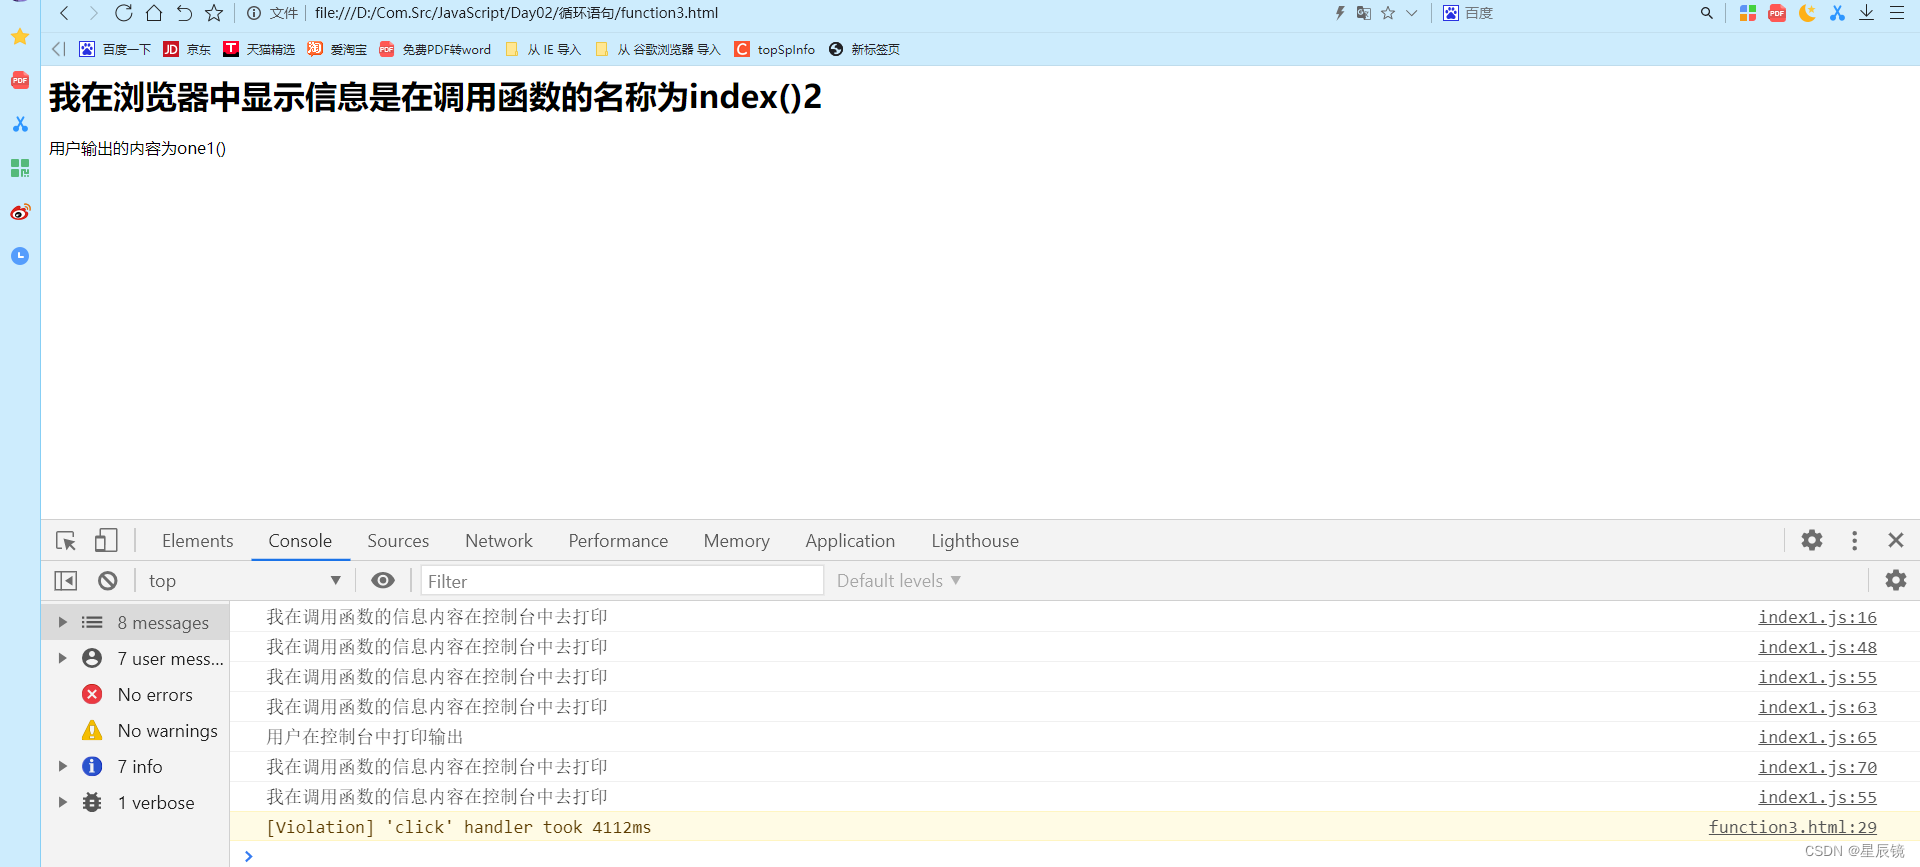Open the screenshot scissors tool in toolbar

(1837, 13)
